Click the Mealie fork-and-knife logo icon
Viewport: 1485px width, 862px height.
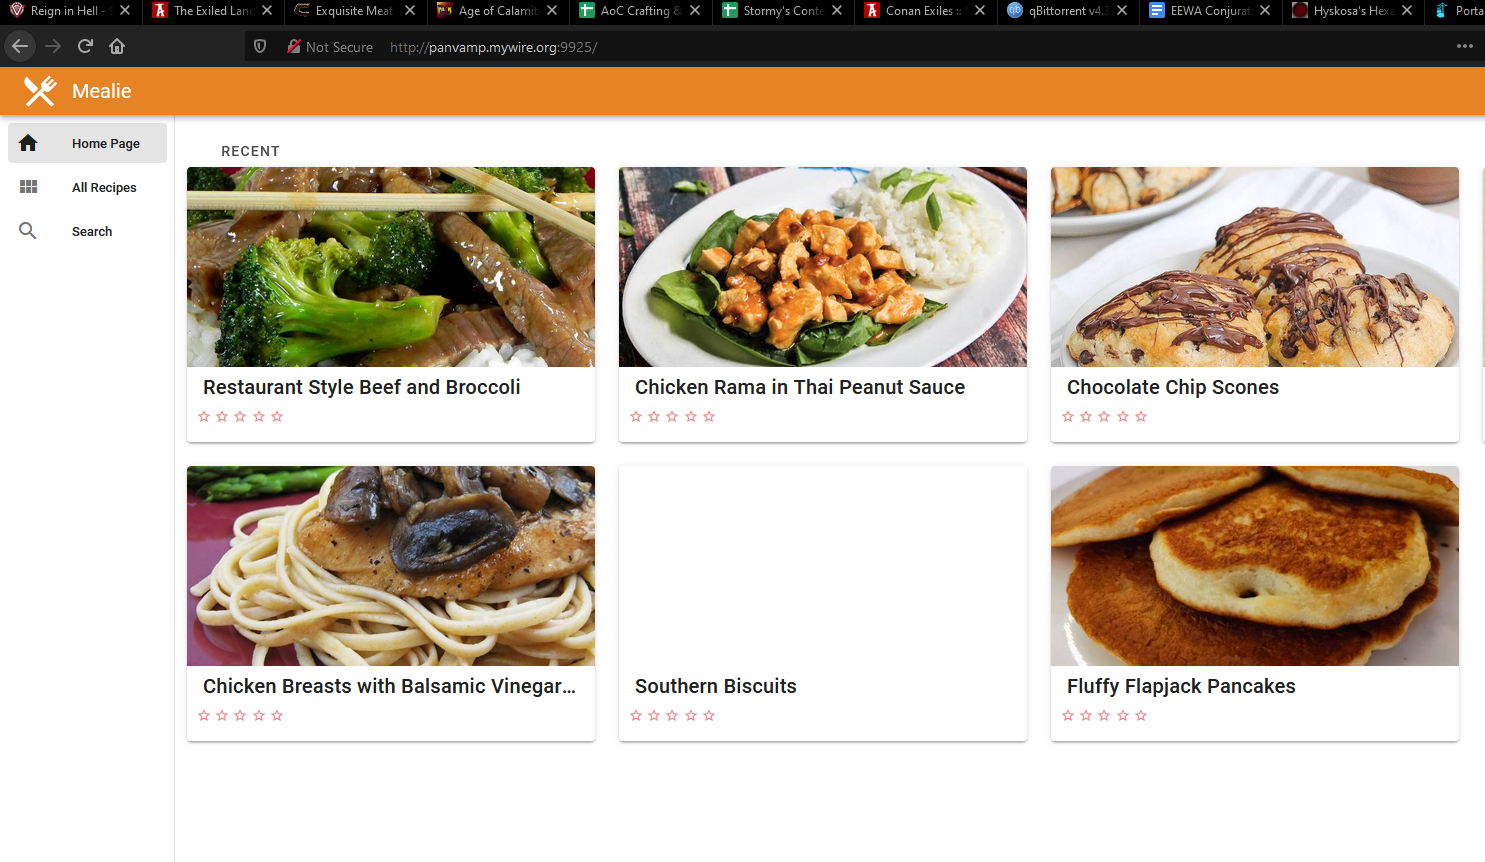tap(40, 91)
